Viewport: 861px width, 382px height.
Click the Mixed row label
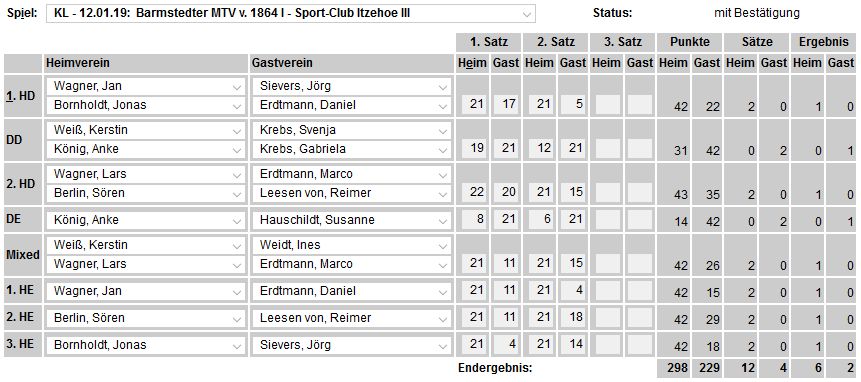click(x=23, y=255)
